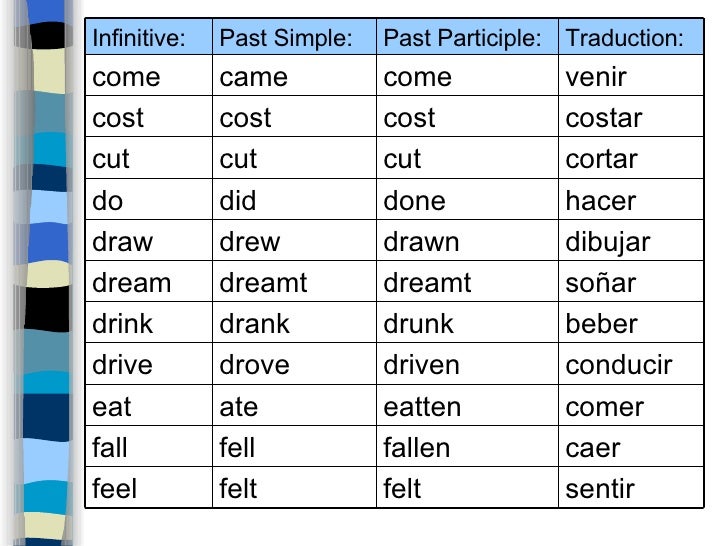This screenshot has width=728, height=546.
Task: Select the misspelled 'eatten' cell
Action: click(x=467, y=405)
